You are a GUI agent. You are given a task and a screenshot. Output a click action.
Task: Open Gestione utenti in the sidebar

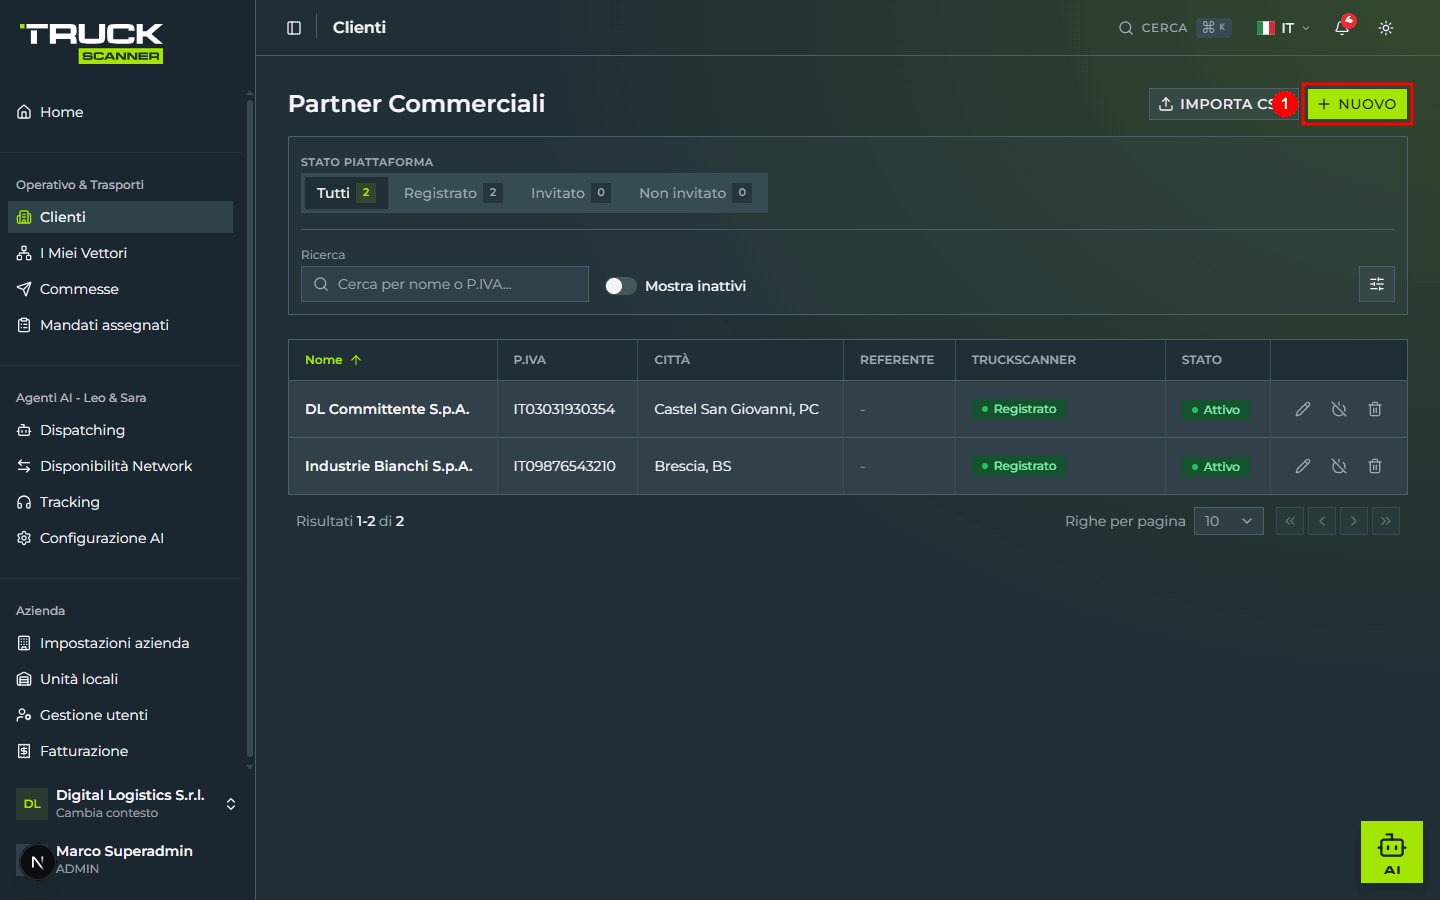120,715
